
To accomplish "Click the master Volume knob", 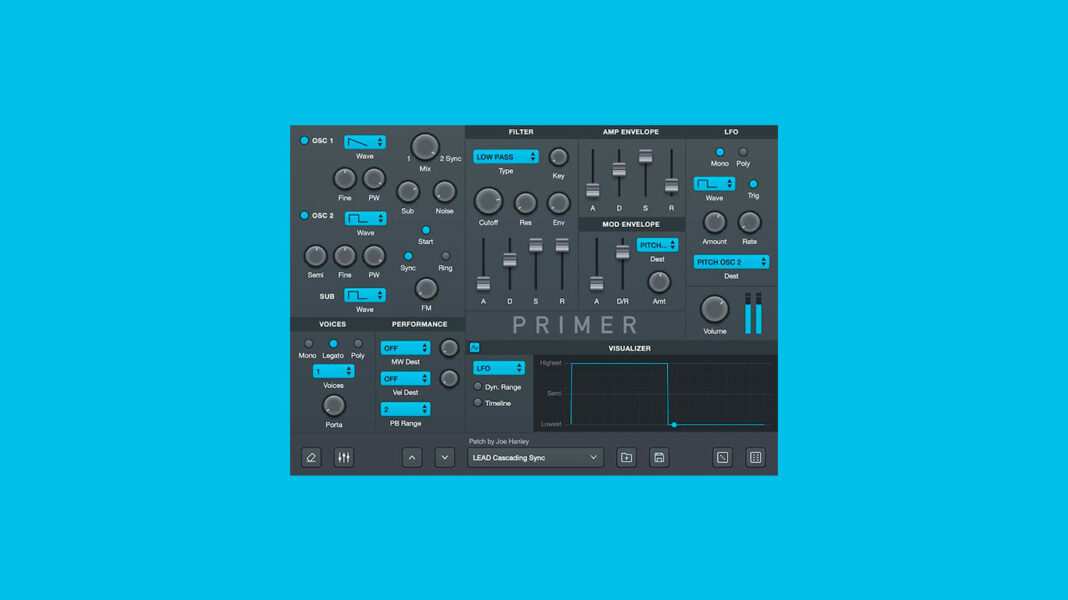I will point(714,310).
